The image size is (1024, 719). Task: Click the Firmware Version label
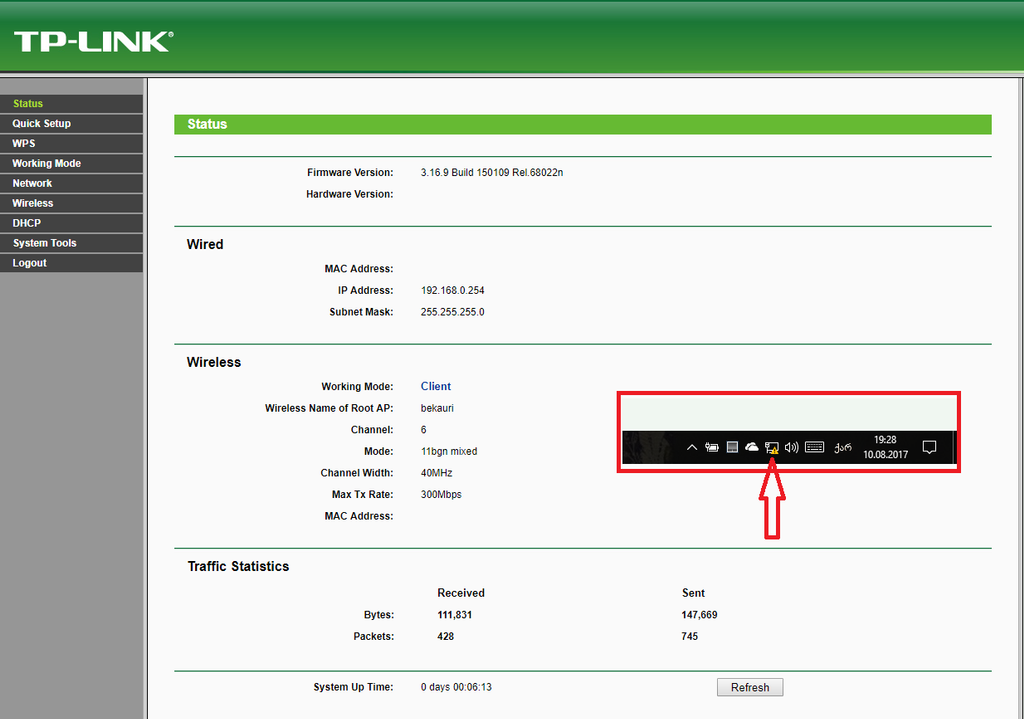(350, 172)
